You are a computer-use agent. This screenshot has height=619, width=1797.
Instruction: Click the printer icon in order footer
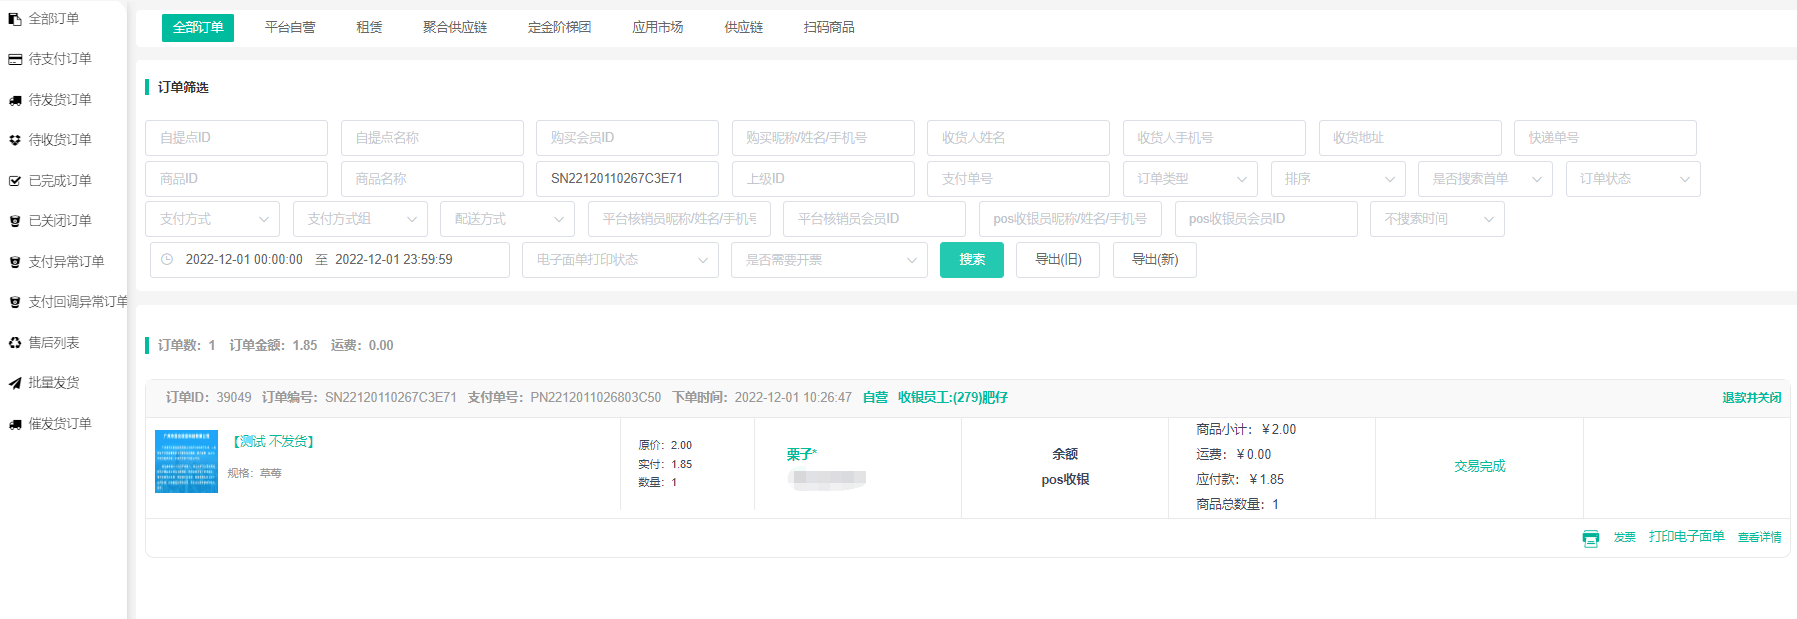pyautogui.click(x=1590, y=538)
